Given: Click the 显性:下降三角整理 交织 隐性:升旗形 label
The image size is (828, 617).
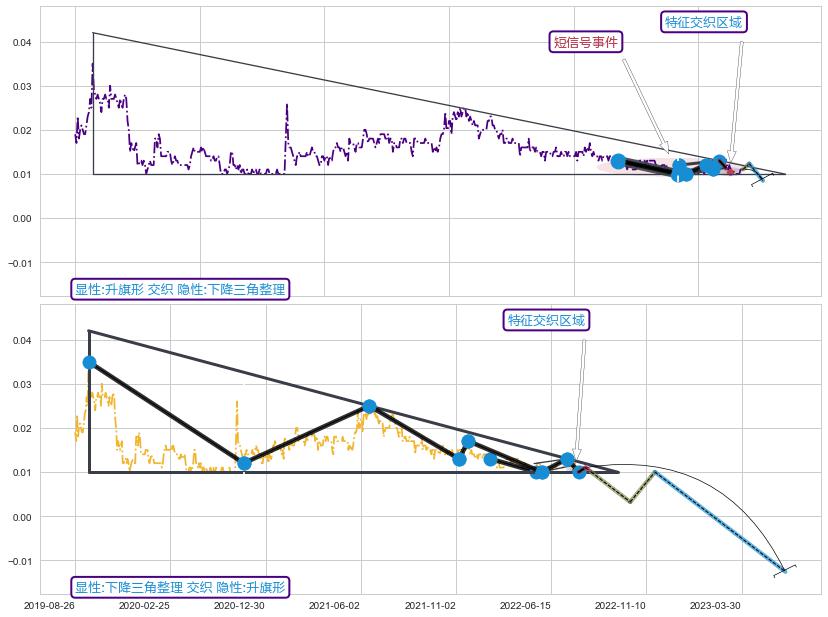Looking at the screenshot, I should [181, 587].
